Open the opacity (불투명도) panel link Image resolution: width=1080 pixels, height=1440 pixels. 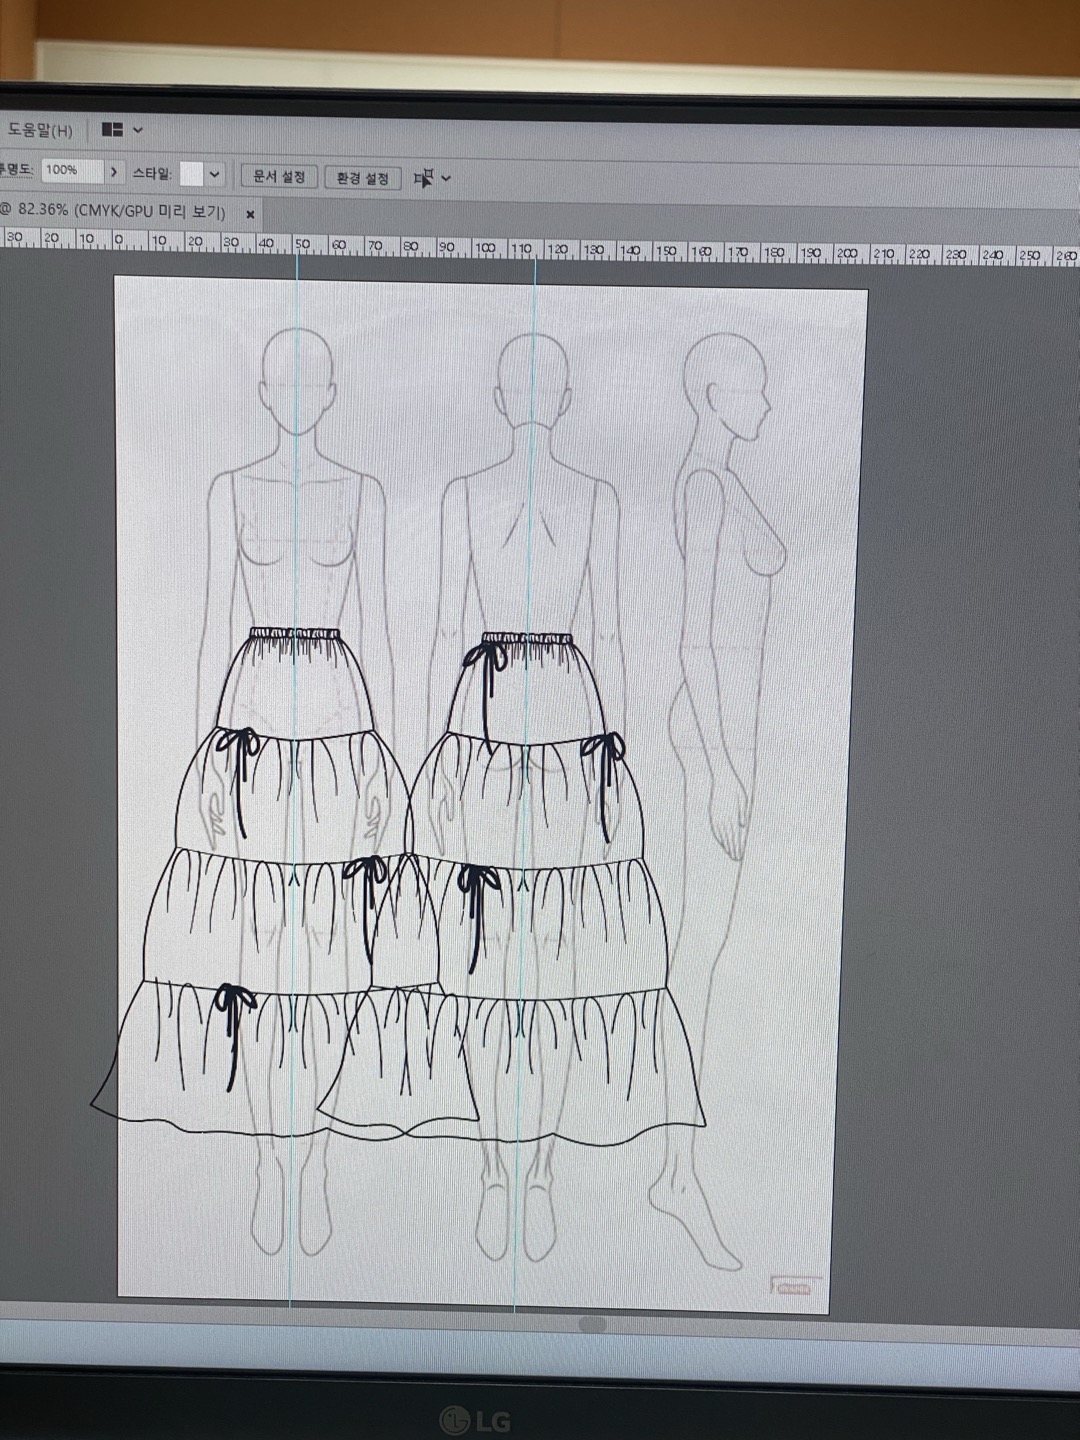[x=16, y=170]
